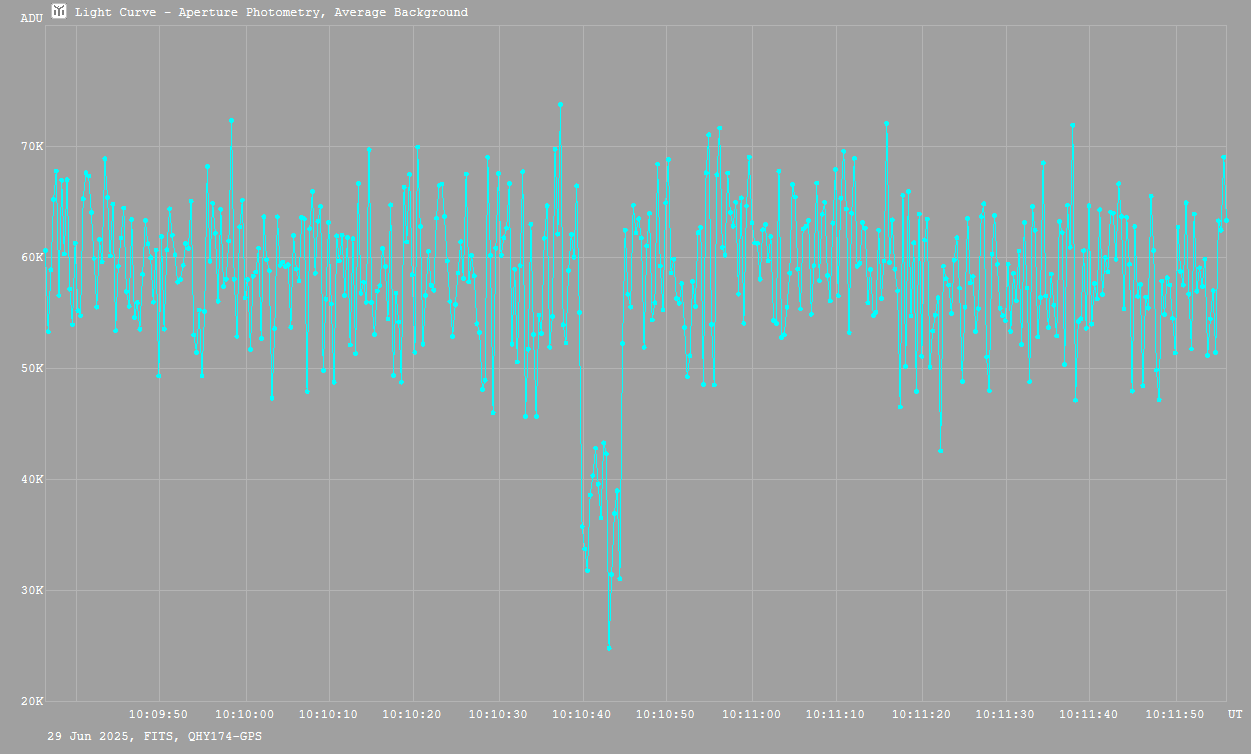Click the 20K label on the vertical axis
This screenshot has height=754, width=1251.
pos(32,702)
